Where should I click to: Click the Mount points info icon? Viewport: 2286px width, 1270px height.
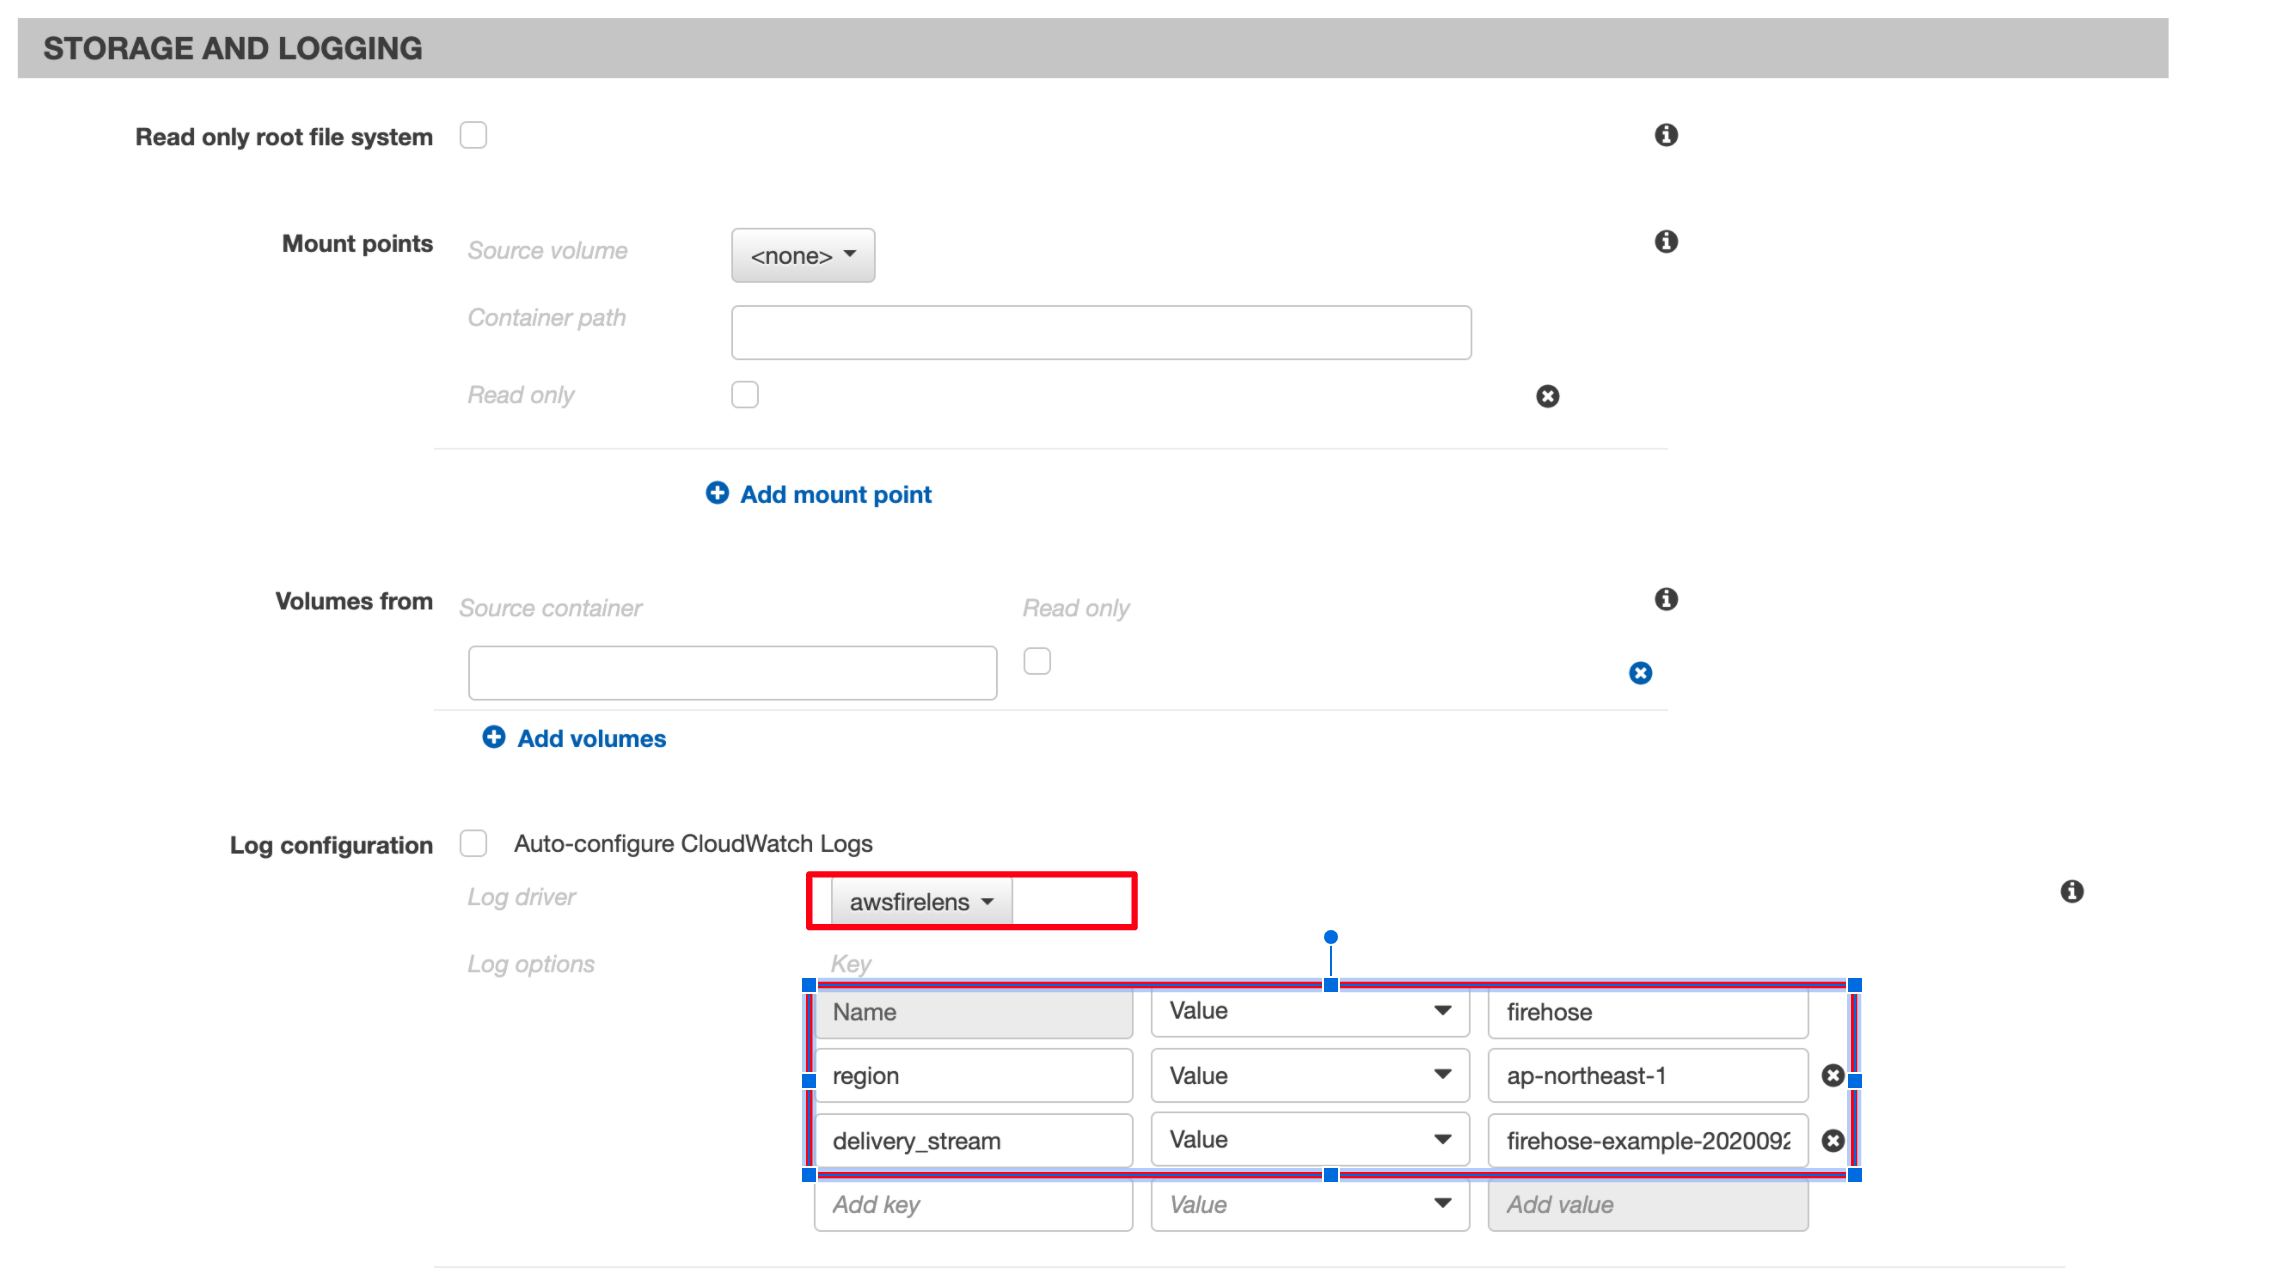[1665, 242]
